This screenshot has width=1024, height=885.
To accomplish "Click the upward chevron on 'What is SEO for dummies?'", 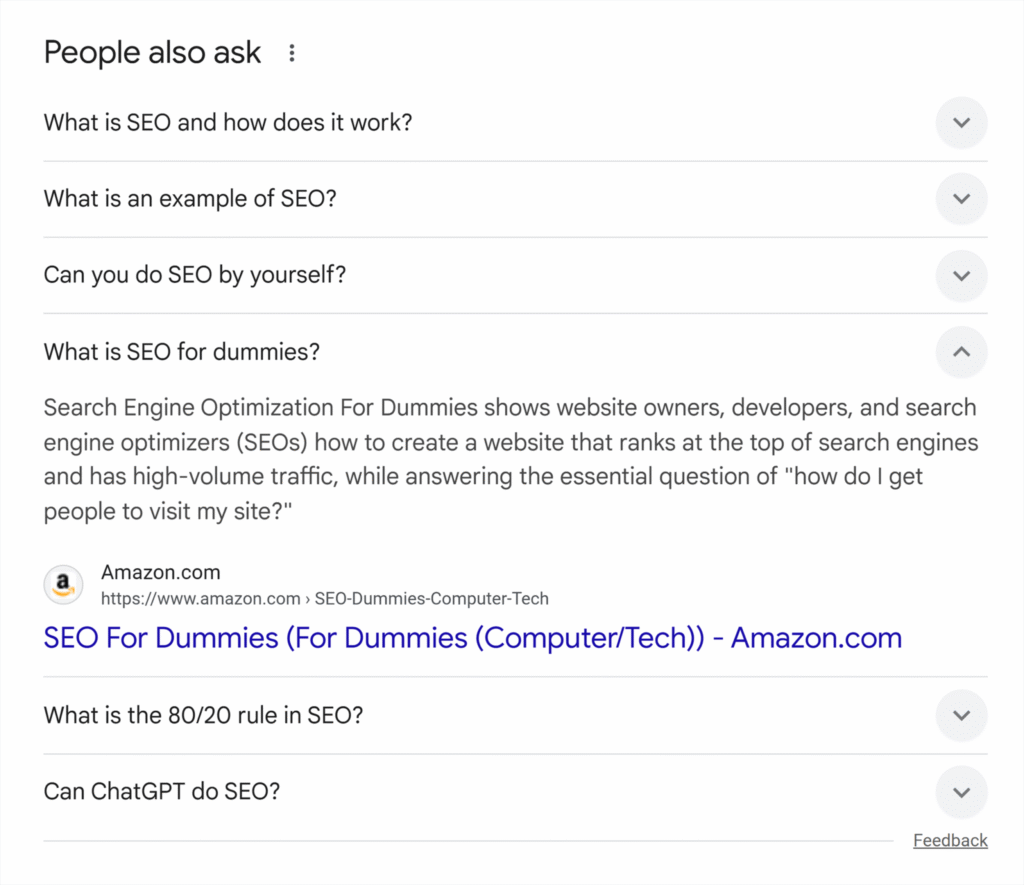I will (x=960, y=352).
